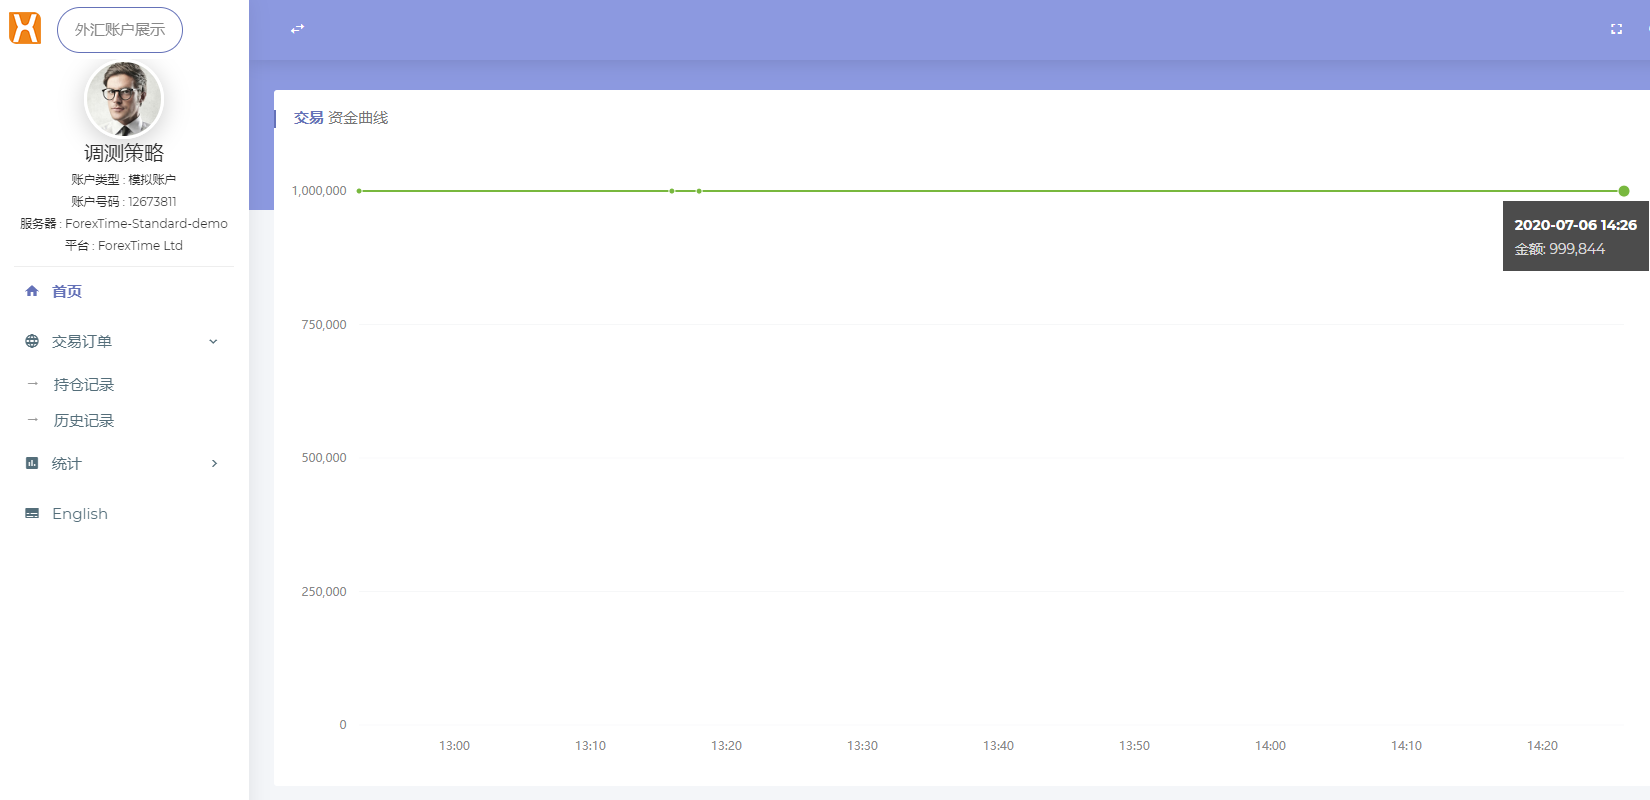Viewport: 1650px width, 800px height.
Task: Enter fullscreen with the top bar icon
Action: (1616, 29)
